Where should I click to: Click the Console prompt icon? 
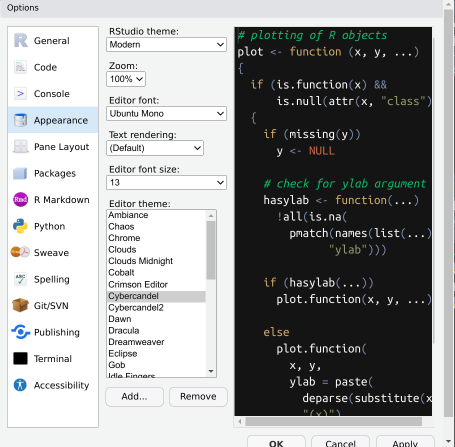(x=20, y=94)
